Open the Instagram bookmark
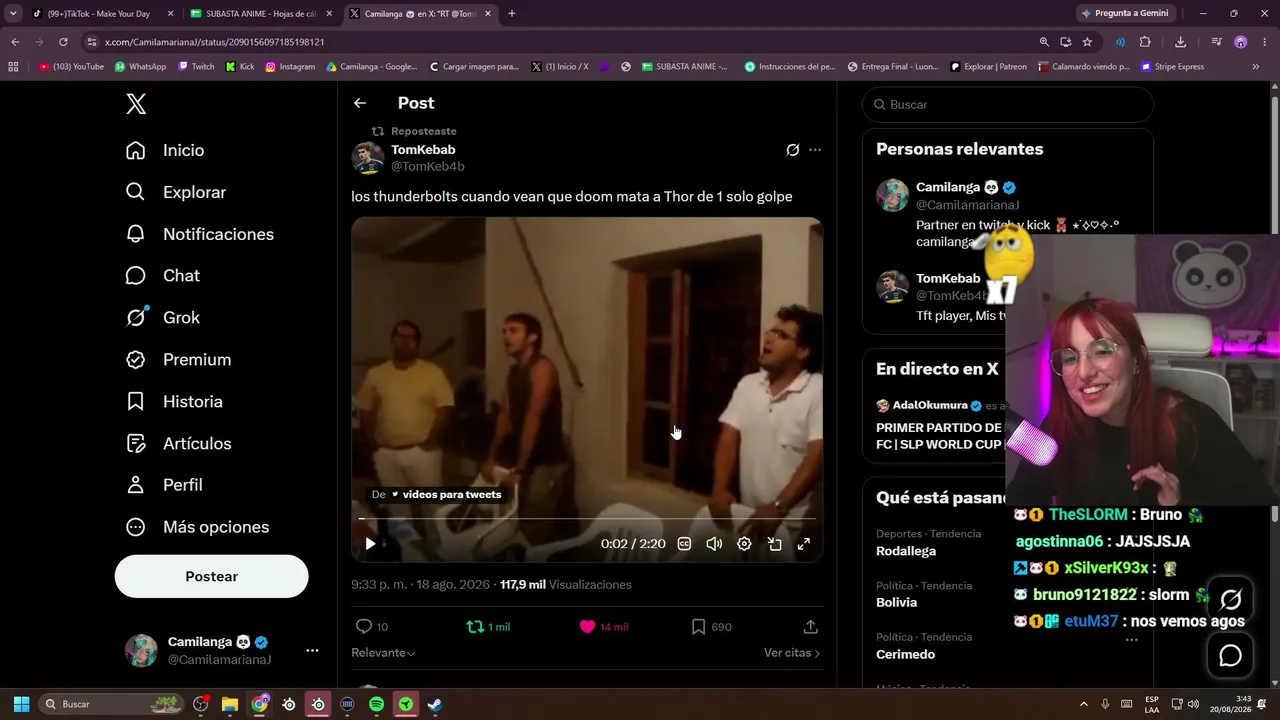The height and width of the screenshot is (720, 1280). coord(290,67)
